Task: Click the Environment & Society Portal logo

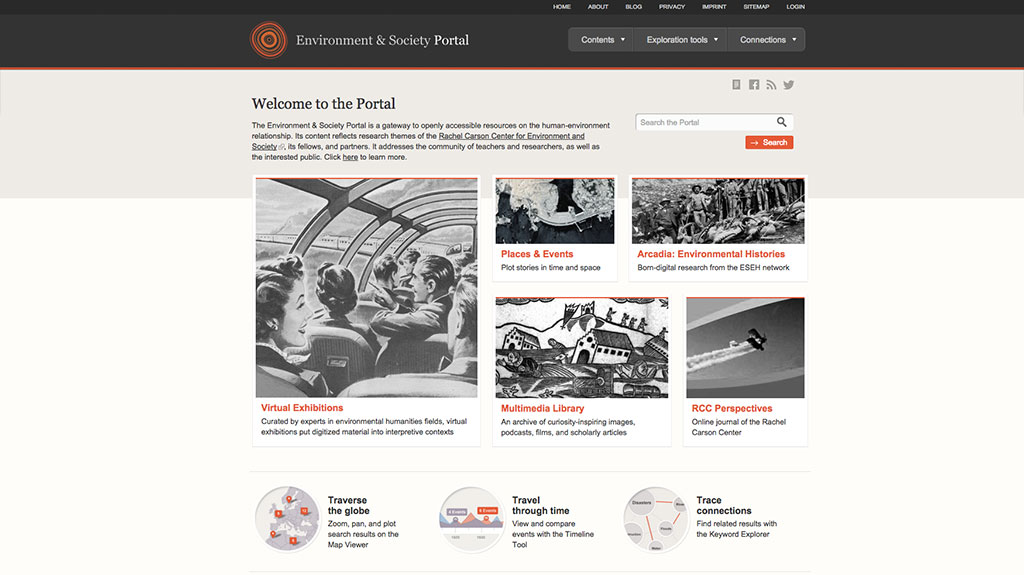Action: tap(268, 40)
